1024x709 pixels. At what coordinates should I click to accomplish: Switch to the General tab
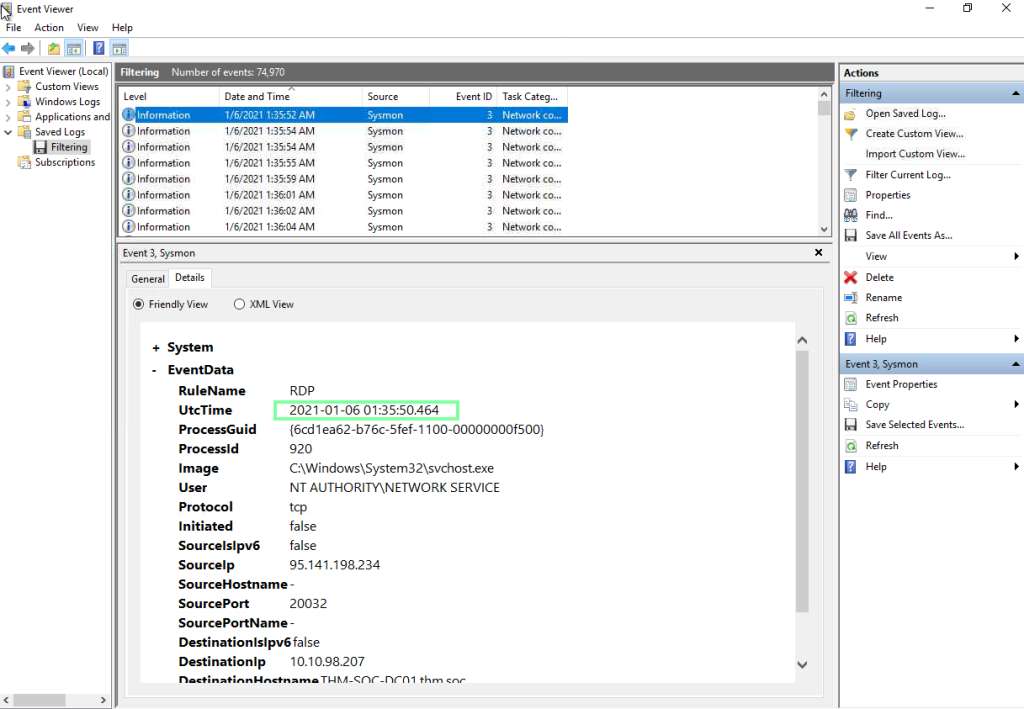(x=148, y=279)
